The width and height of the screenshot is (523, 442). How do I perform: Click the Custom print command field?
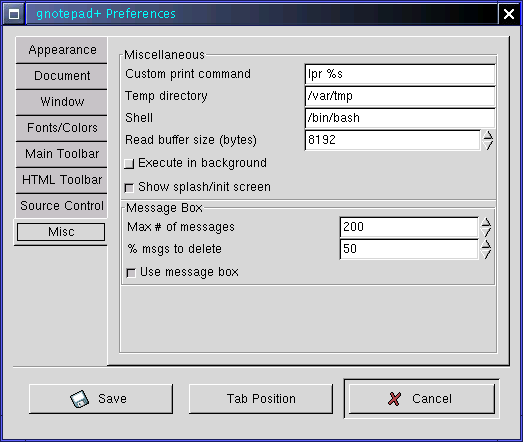click(400, 74)
